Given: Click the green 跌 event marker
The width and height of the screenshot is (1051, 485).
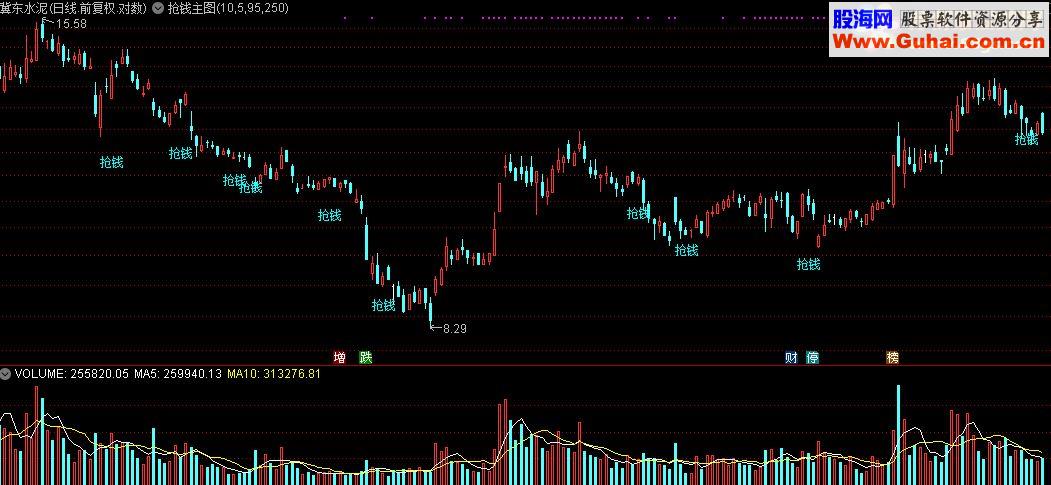Looking at the screenshot, I should coord(365,358).
